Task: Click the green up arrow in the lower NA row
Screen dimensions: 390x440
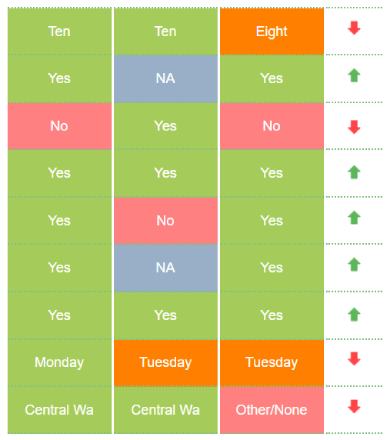Action: 354,265
